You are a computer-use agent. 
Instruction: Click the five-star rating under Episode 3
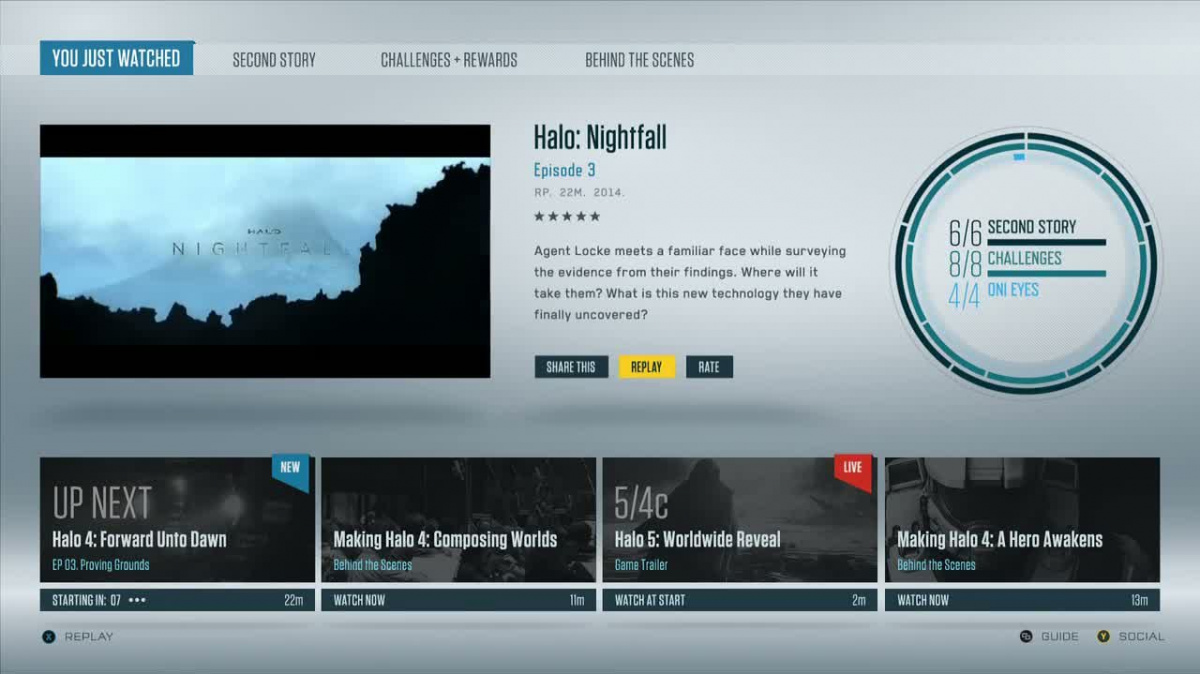point(566,216)
